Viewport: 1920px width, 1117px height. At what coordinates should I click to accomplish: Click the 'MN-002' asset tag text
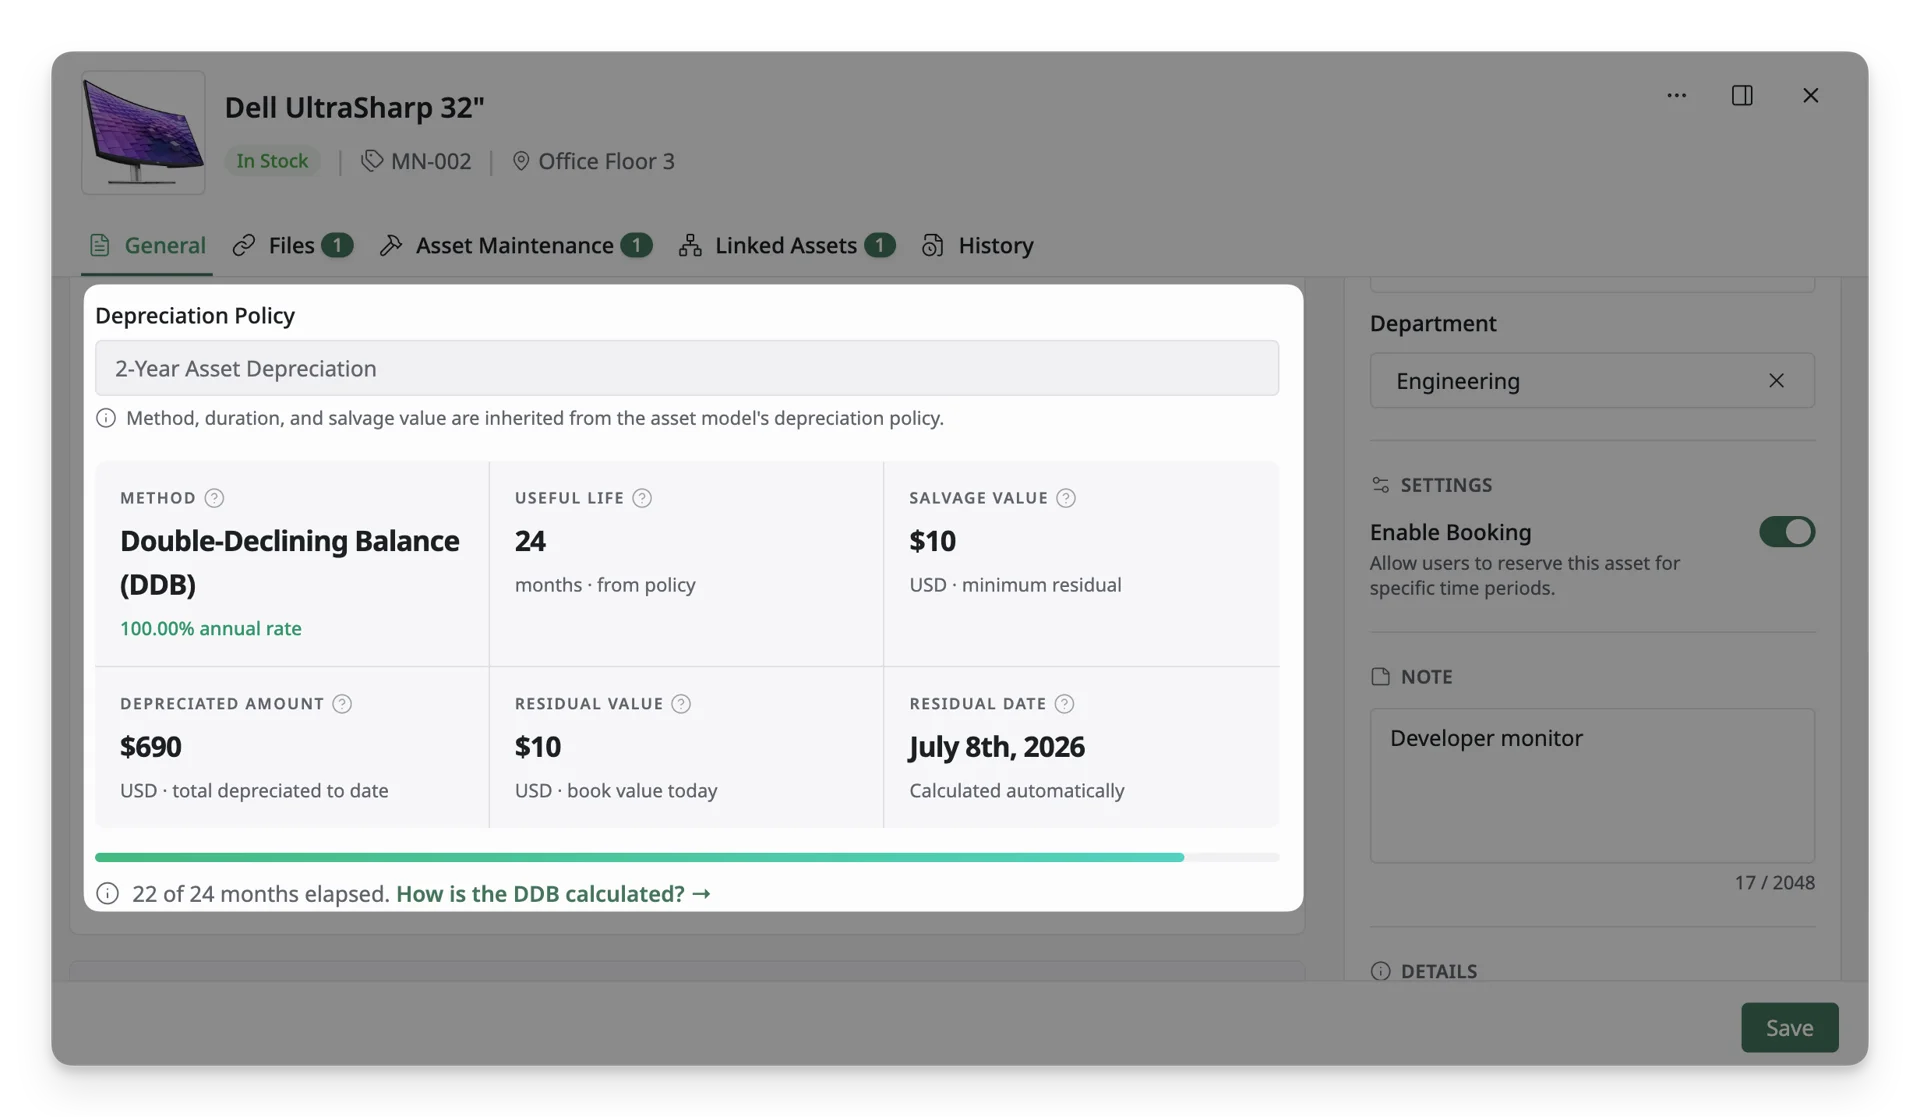431,161
